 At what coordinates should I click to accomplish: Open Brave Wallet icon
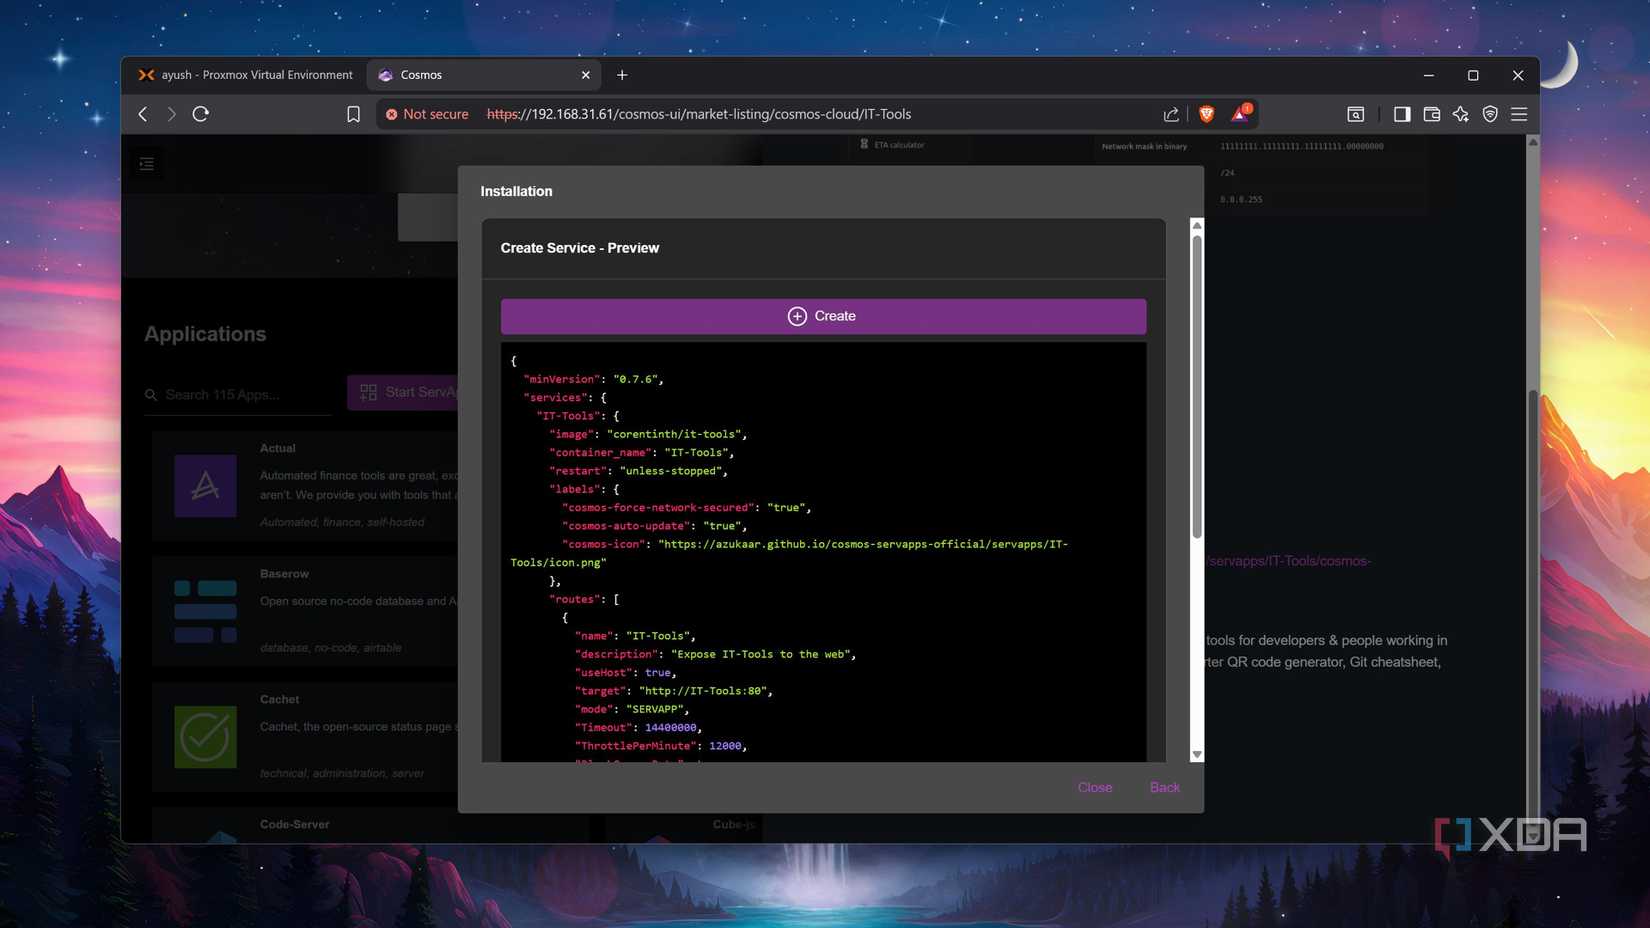click(1431, 114)
